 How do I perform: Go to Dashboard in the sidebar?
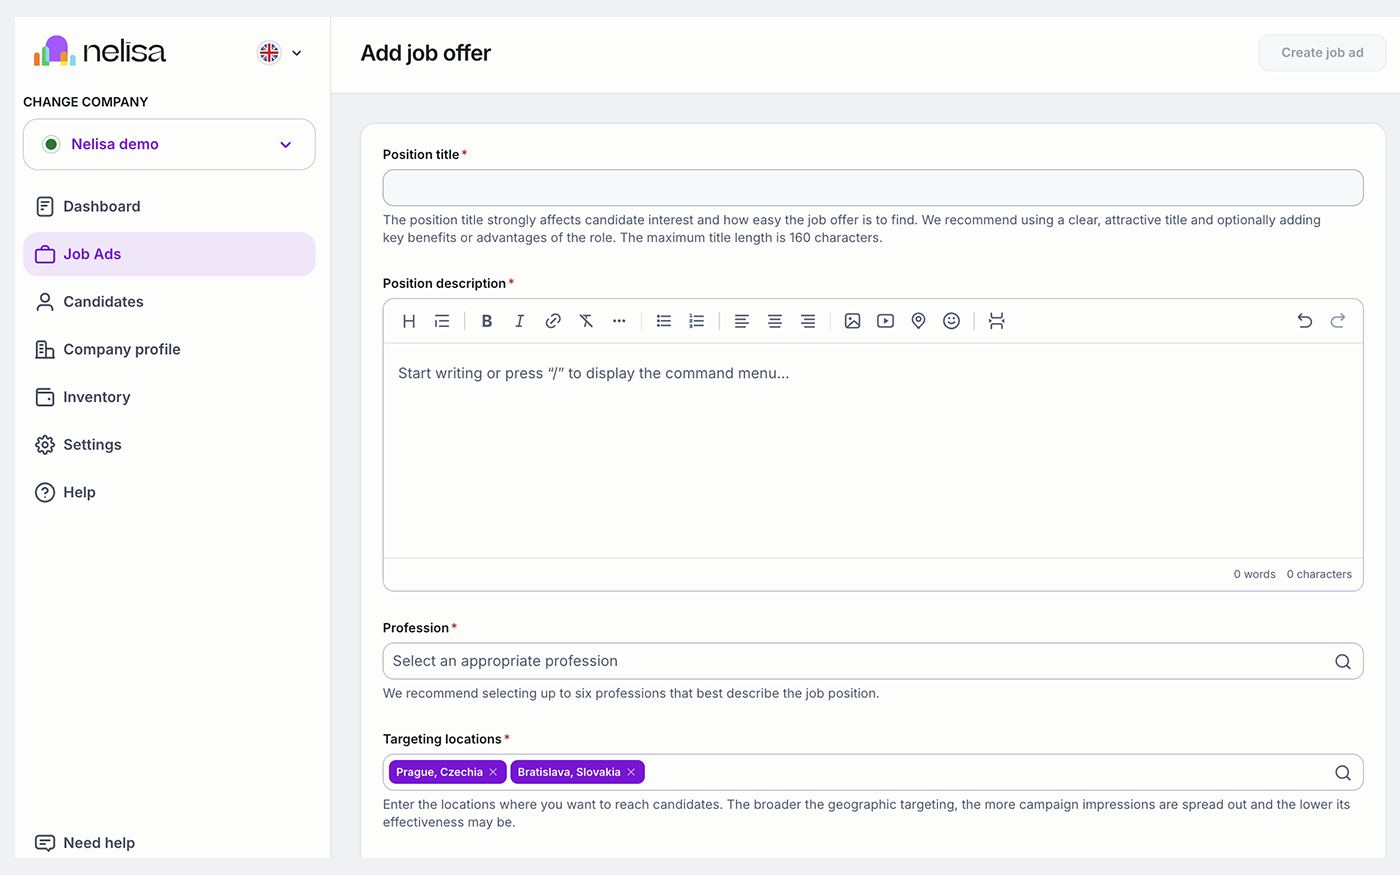[x=169, y=207]
